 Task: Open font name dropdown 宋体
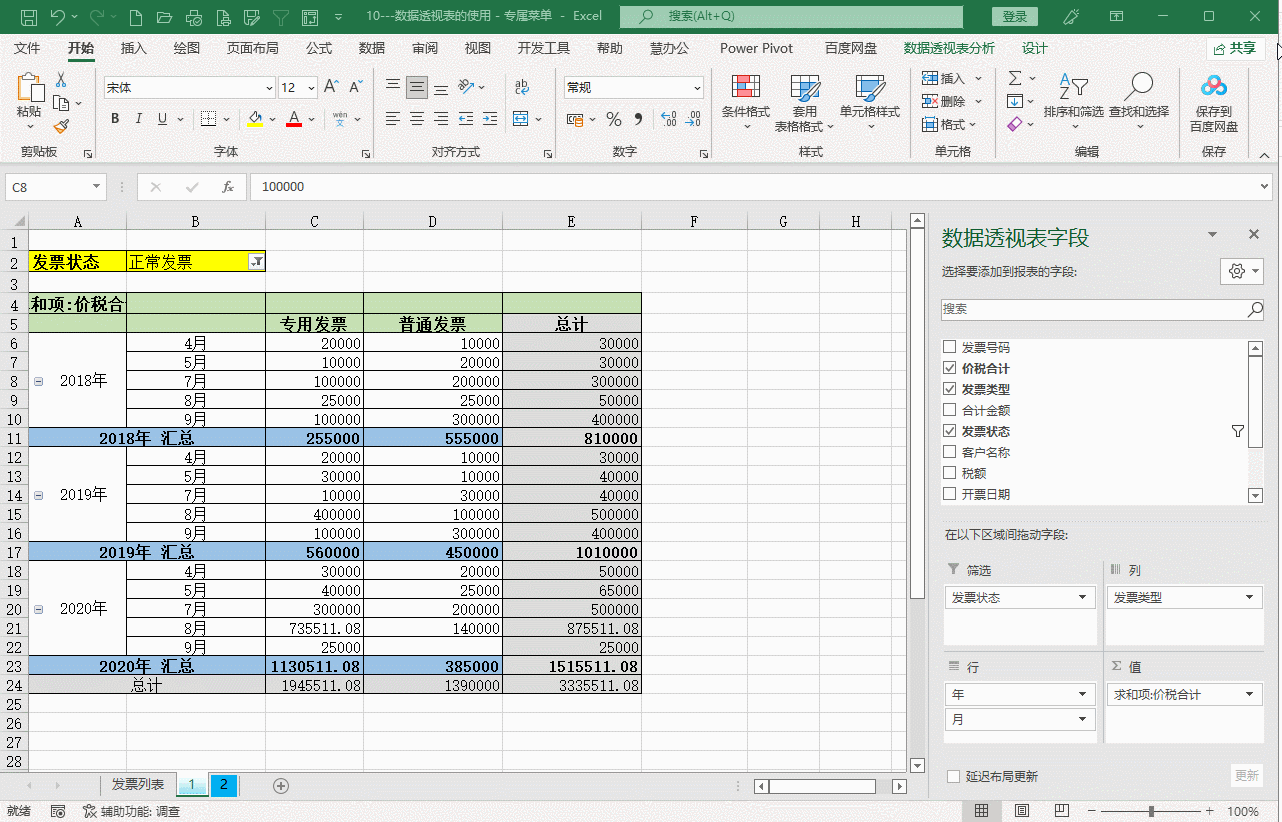[x=269, y=88]
